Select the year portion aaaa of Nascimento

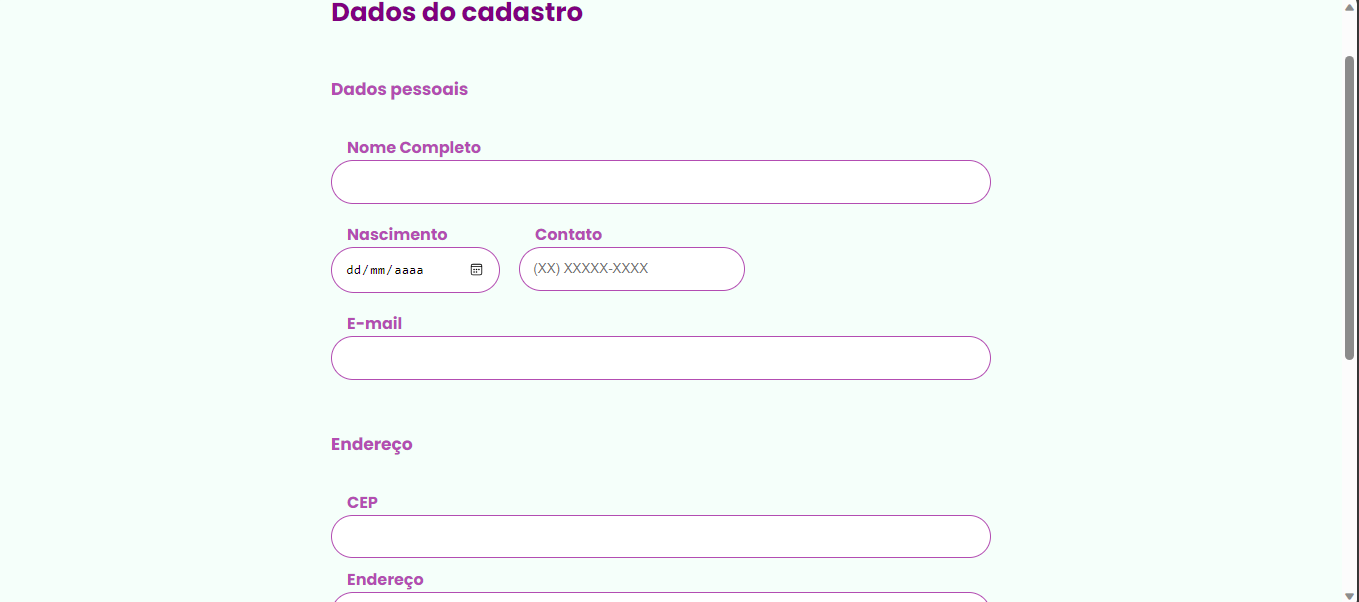click(x=409, y=270)
